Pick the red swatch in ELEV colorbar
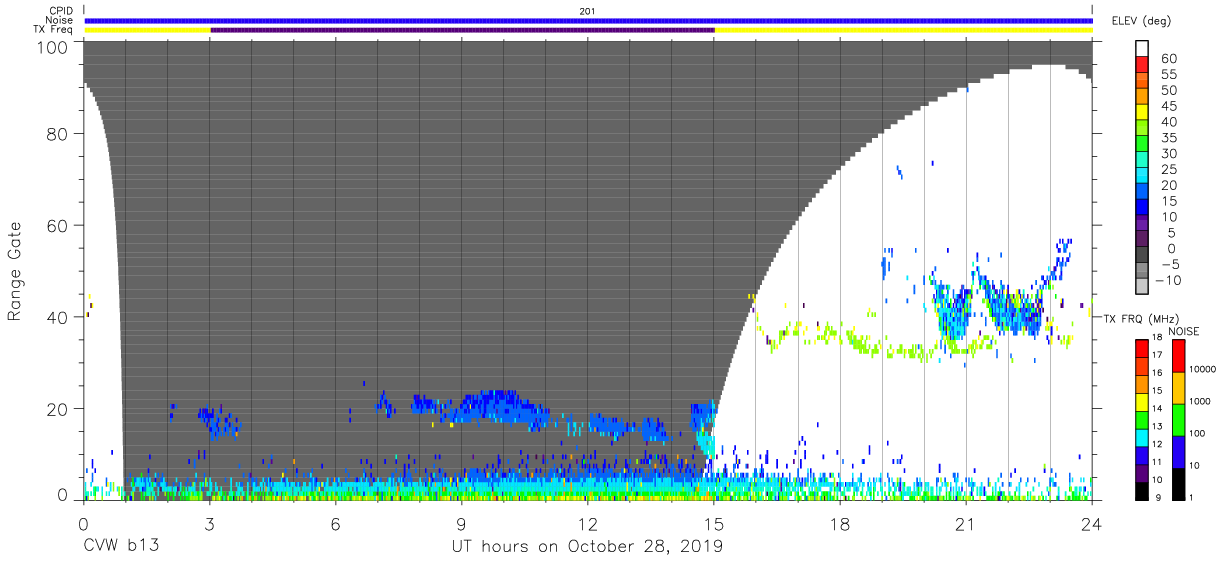The height and width of the screenshot is (567, 1228). [x=1143, y=64]
